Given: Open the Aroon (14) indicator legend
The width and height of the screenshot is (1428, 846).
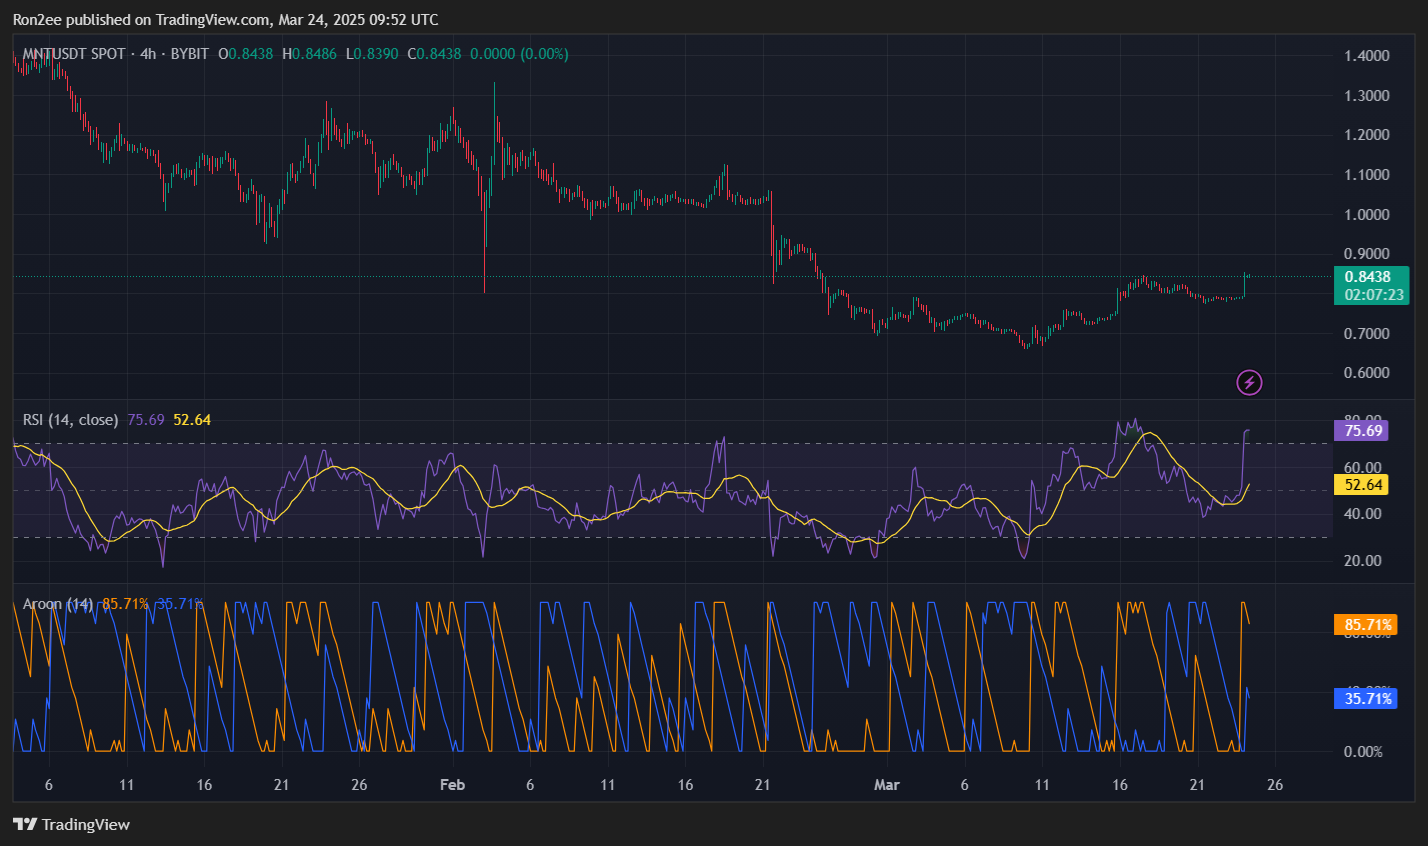Looking at the screenshot, I should point(58,604).
